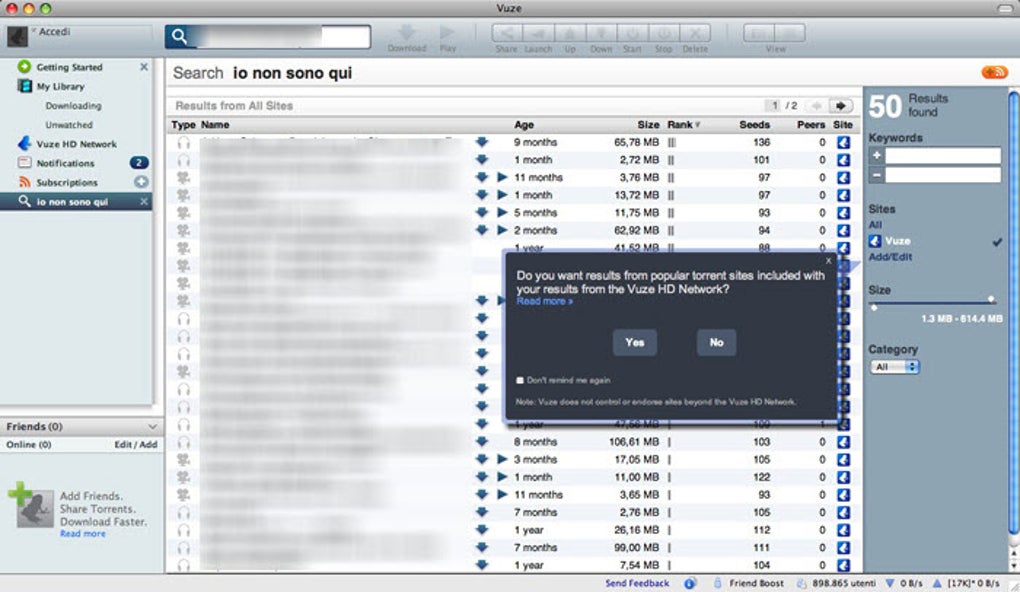
Task: Click the Play toolbar icon
Action: 447,33
